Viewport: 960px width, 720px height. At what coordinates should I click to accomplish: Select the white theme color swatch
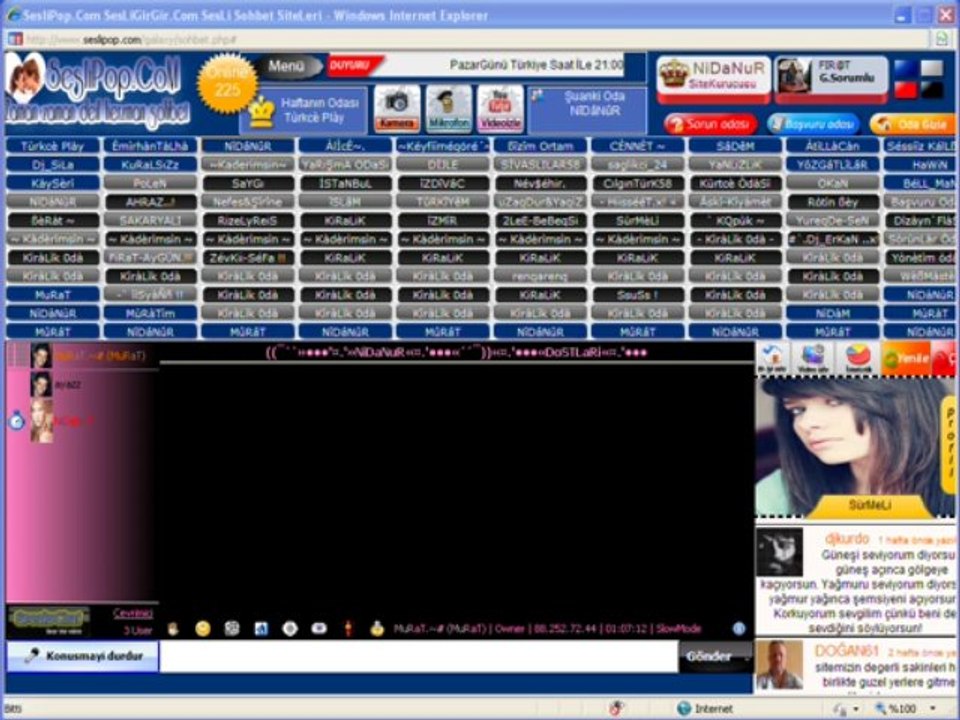point(932,69)
